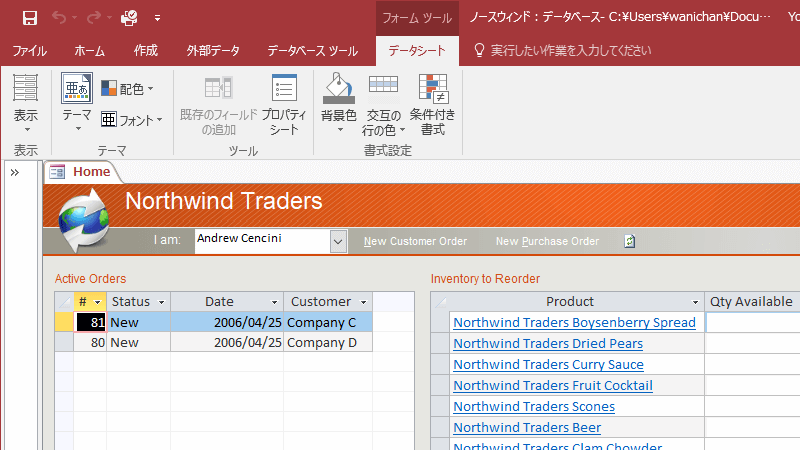Open Northwind Traders Fruit Cocktail link

click(x=553, y=385)
